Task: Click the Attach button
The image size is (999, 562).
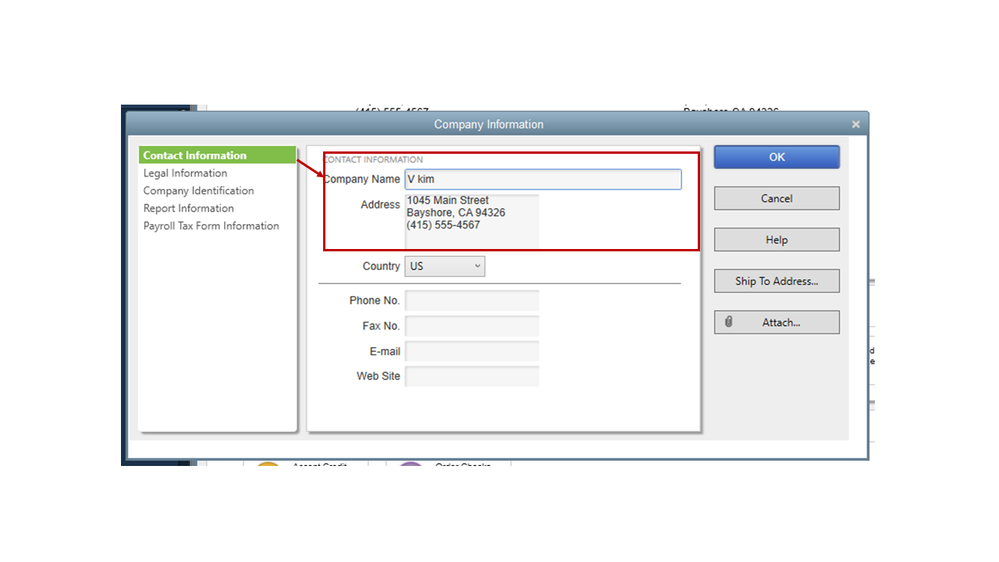Action: (776, 322)
